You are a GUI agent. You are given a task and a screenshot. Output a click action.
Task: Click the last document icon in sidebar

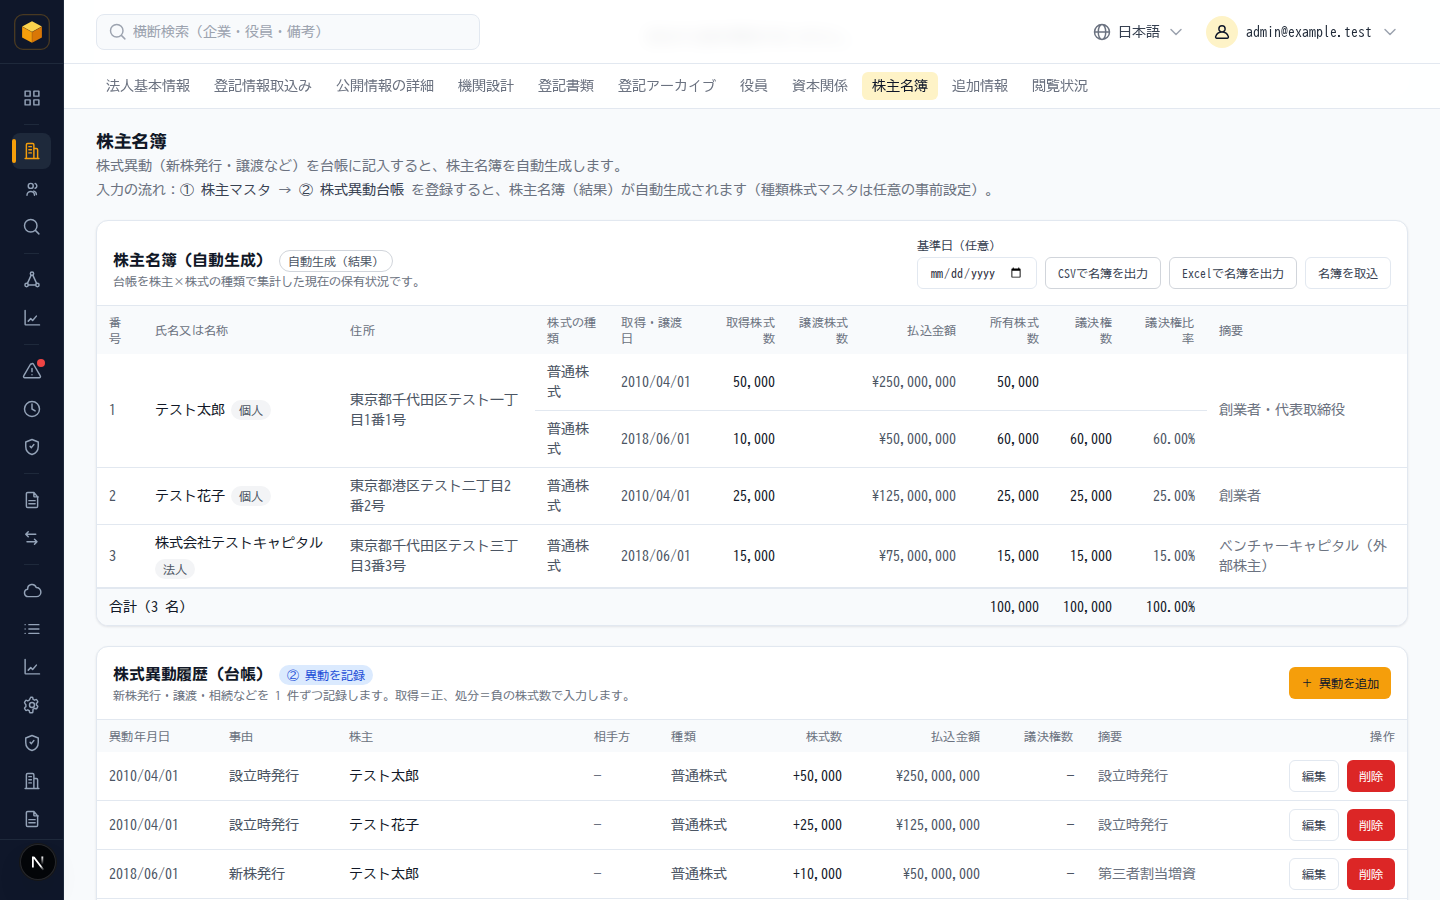[32, 819]
